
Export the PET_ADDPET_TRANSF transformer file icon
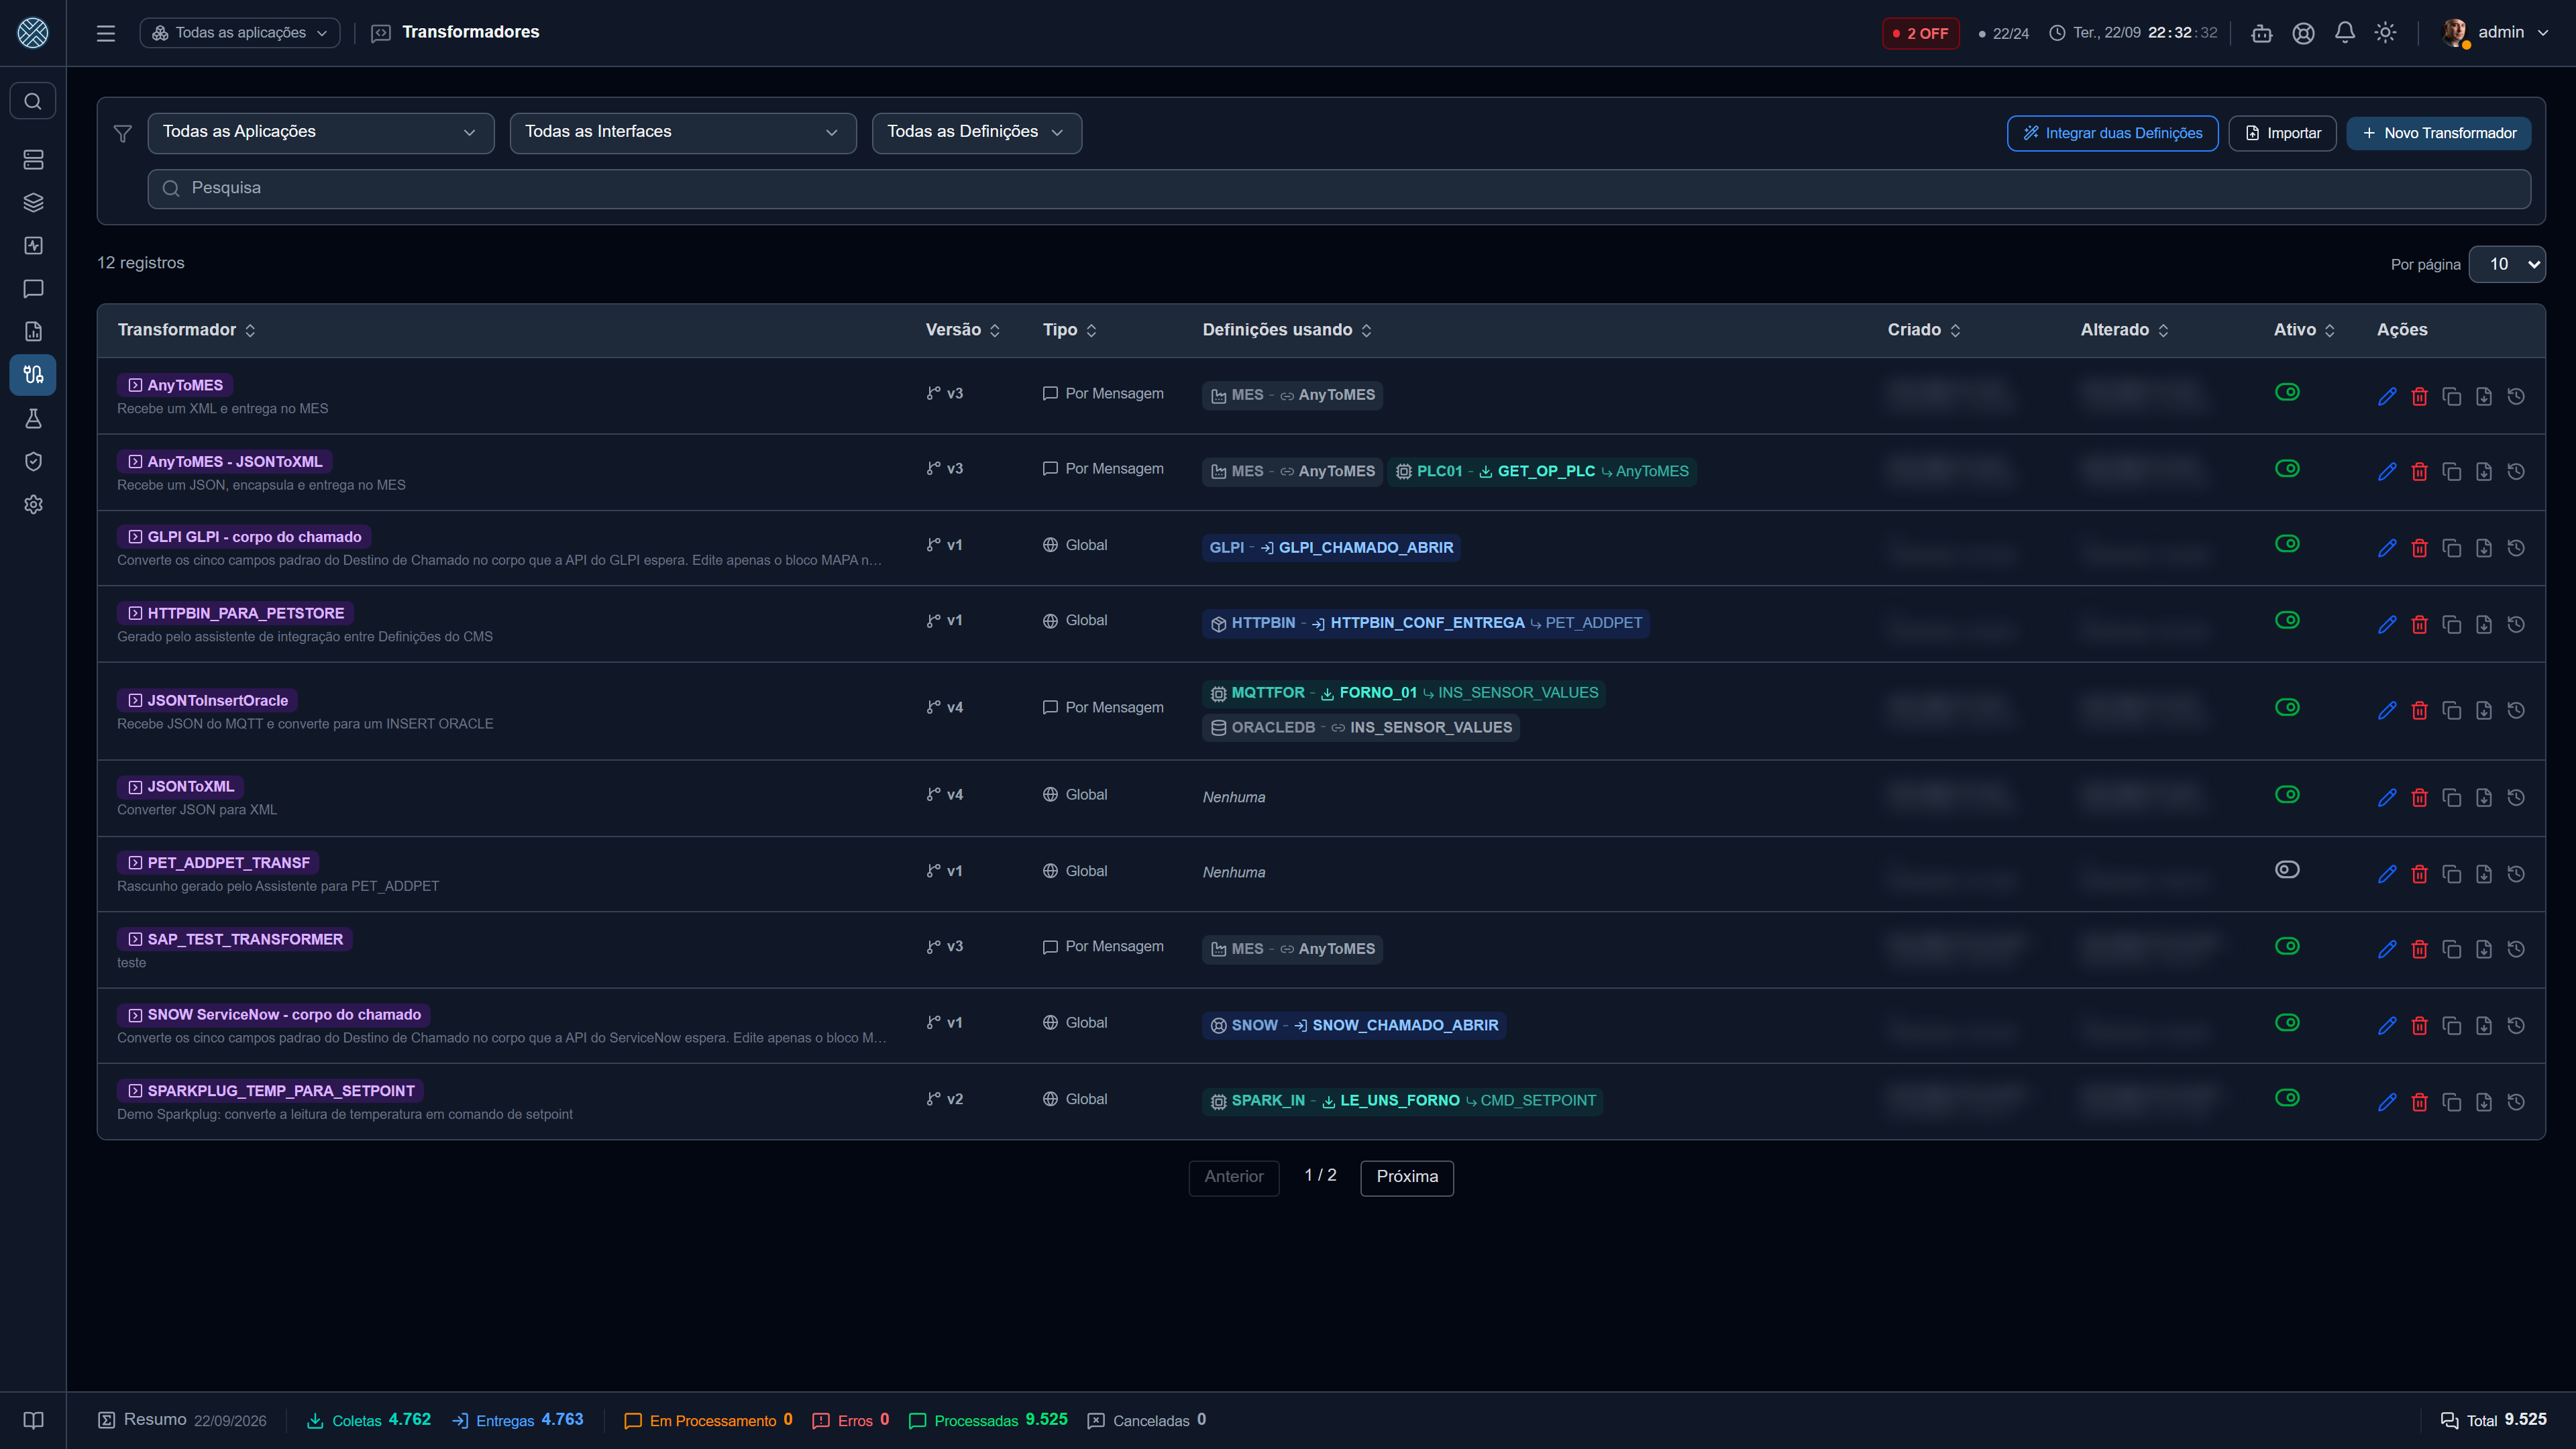click(2484, 874)
